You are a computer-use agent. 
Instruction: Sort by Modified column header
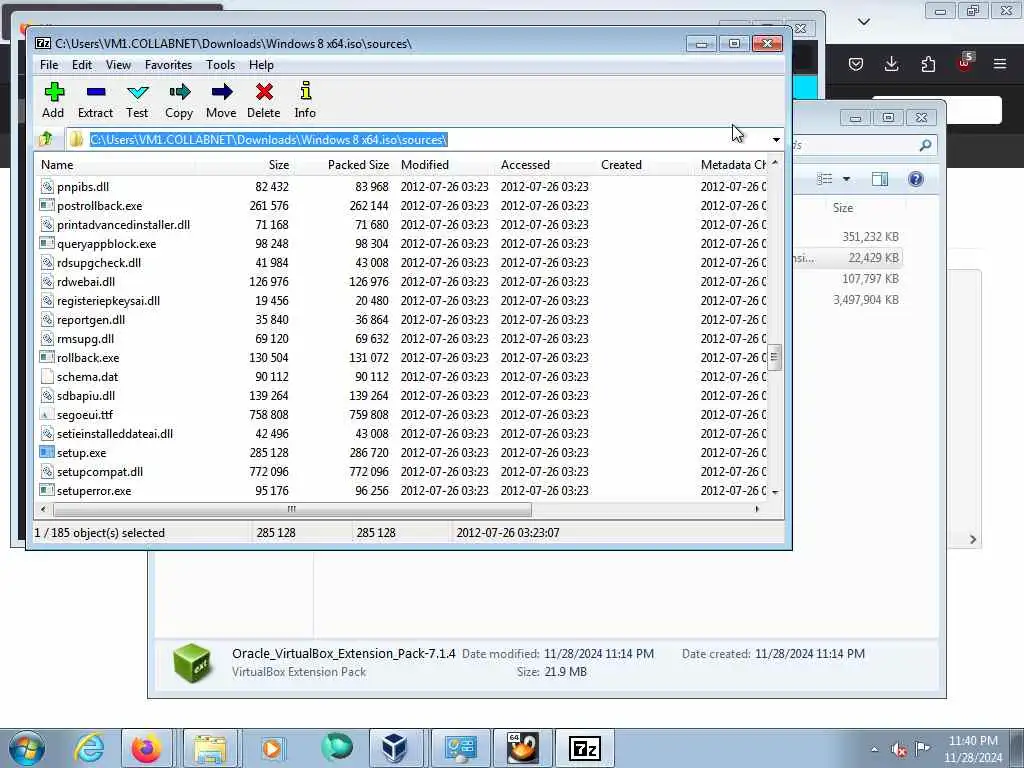445,165
